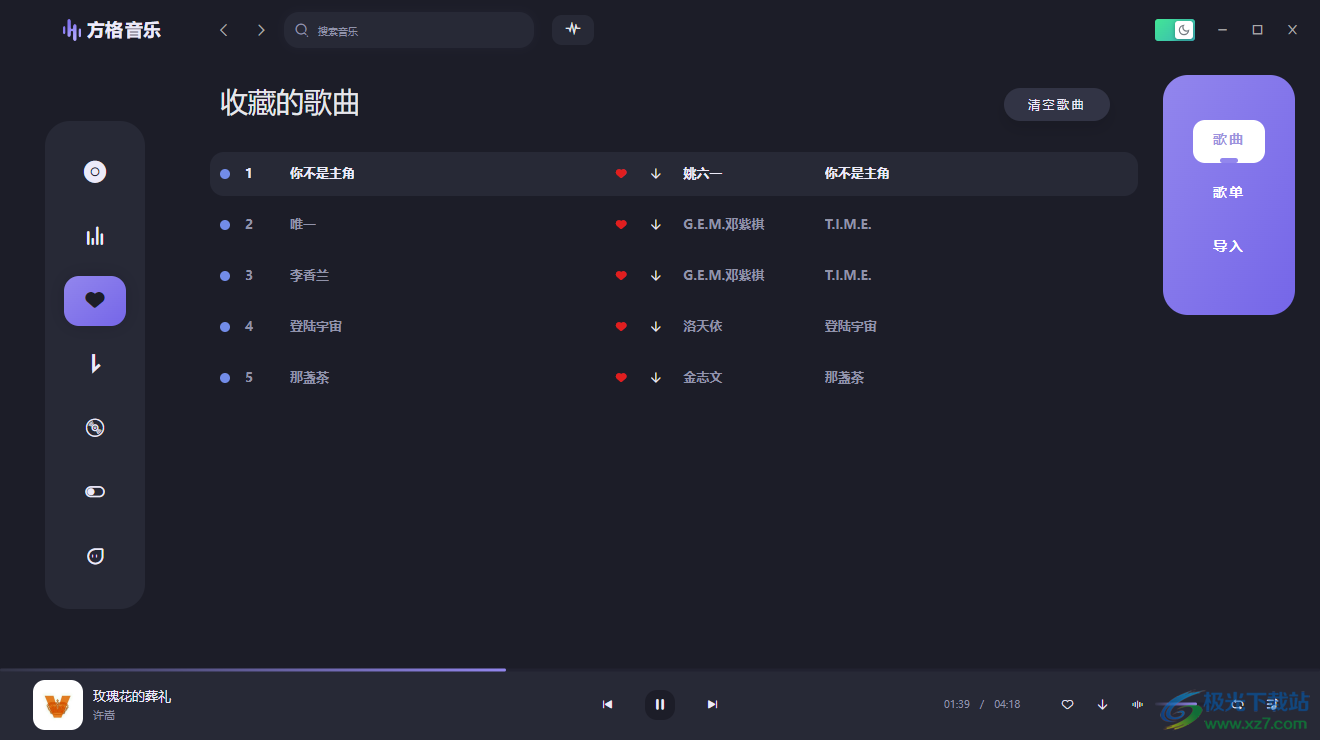Open the audio equalizer icon near playback bar
Viewport: 1320px width, 740px height.
(1137, 704)
